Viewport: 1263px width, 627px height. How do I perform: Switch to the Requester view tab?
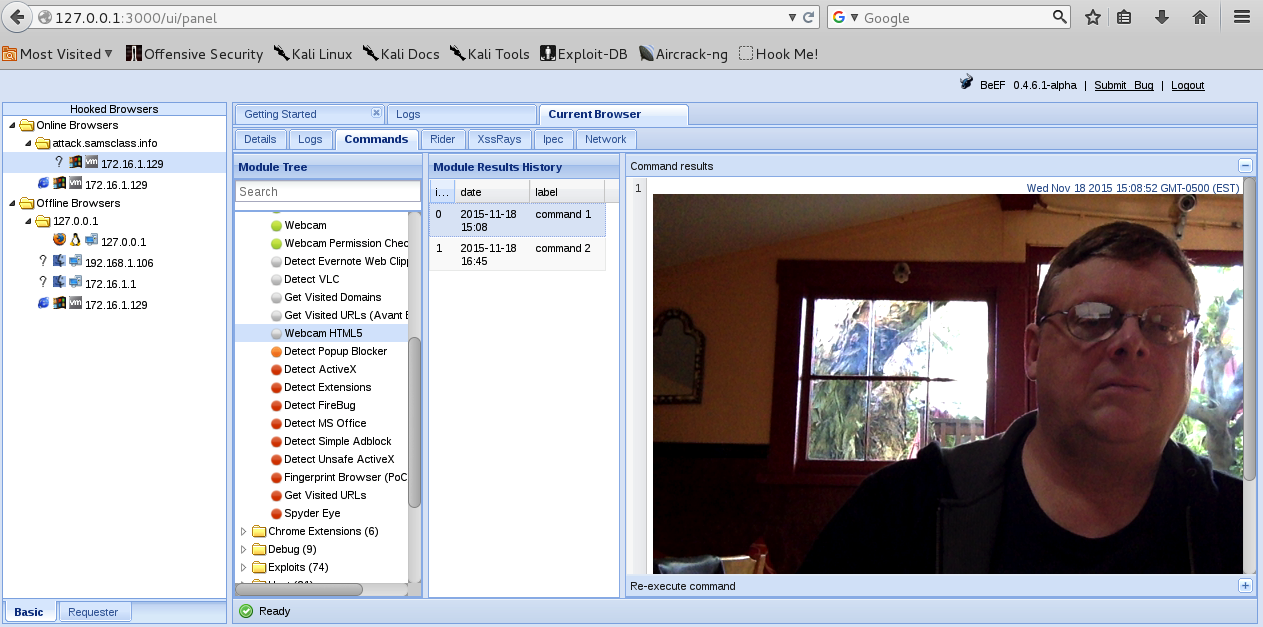coord(93,612)
